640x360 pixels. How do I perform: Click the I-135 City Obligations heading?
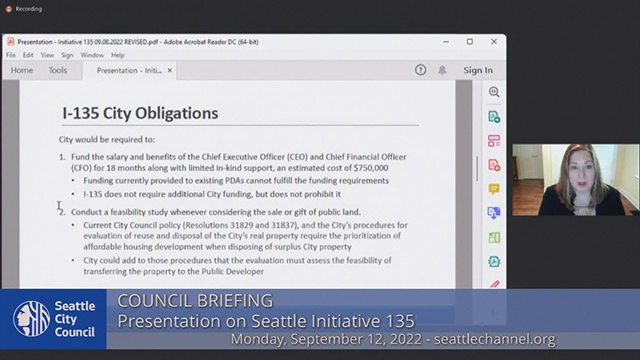point(140,113)
